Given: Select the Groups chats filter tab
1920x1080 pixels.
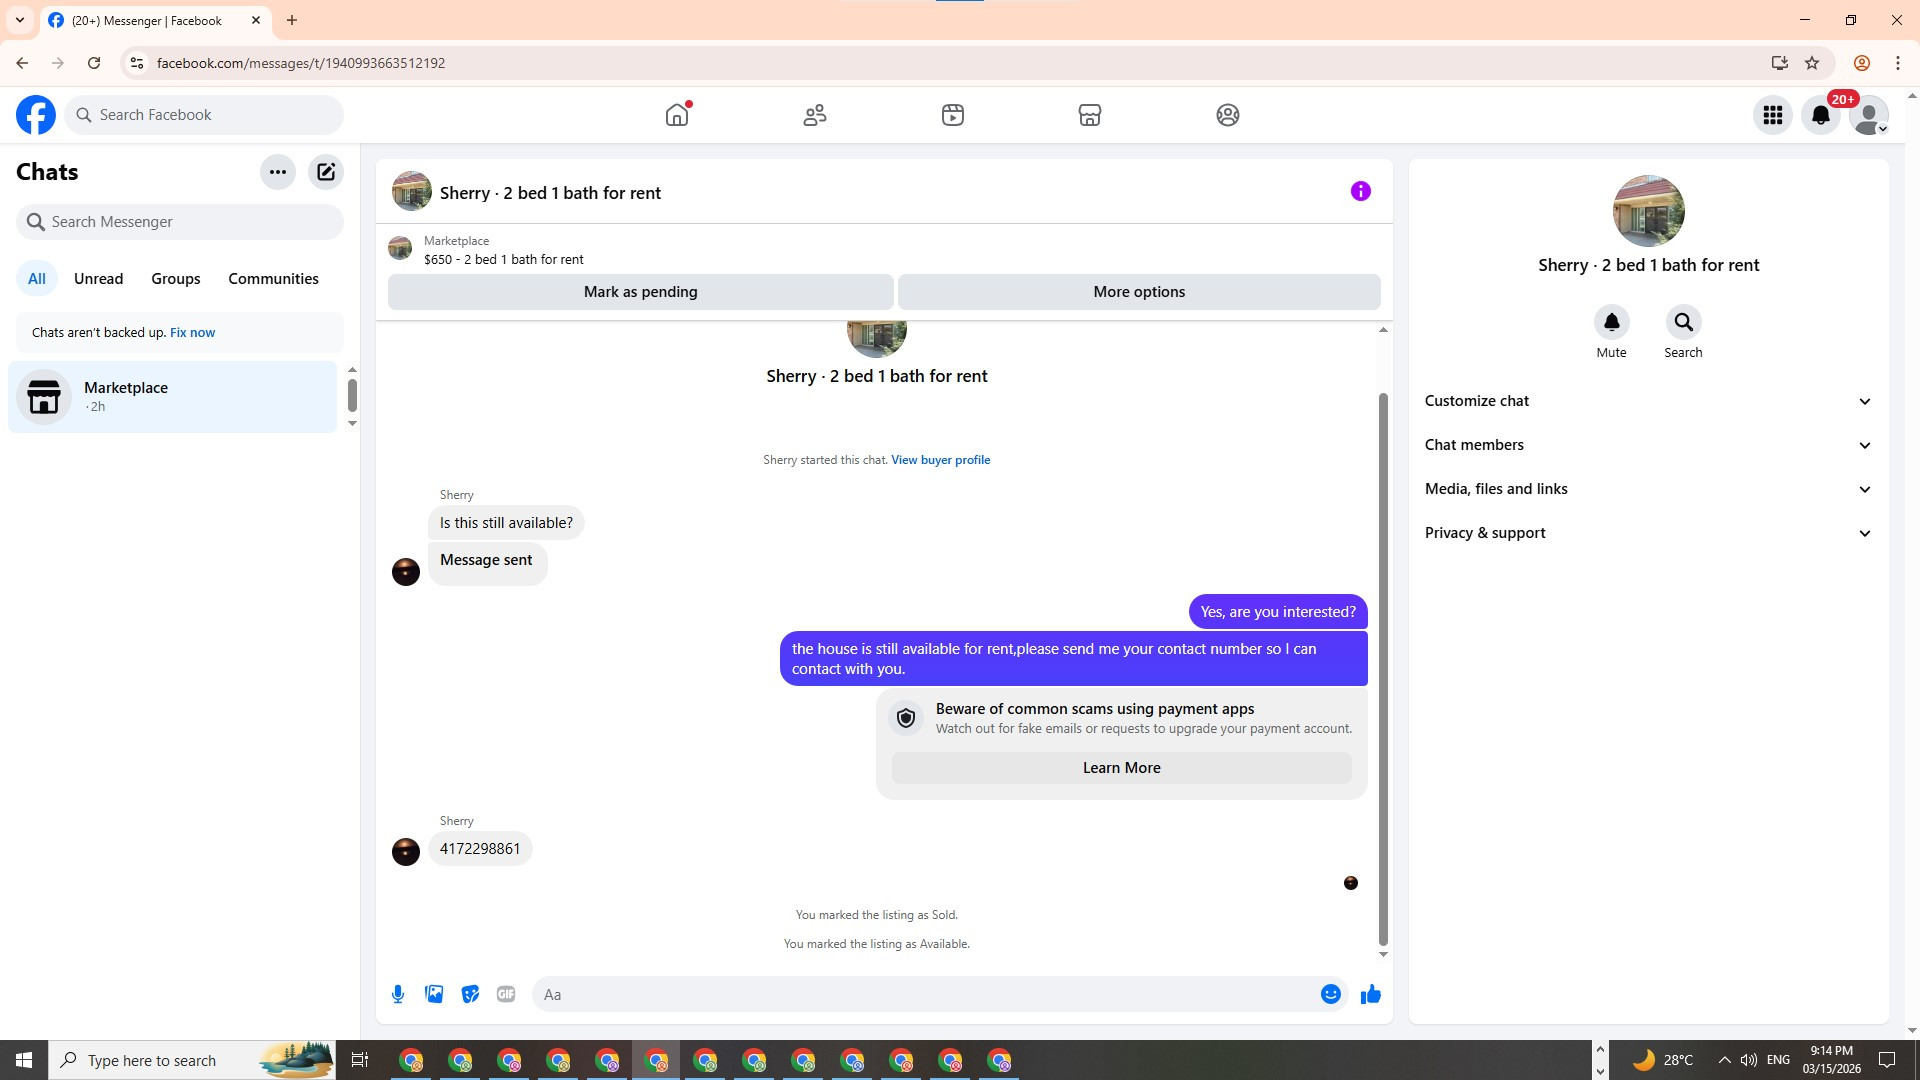Looking at the screenshot, I should click(176, 279).
